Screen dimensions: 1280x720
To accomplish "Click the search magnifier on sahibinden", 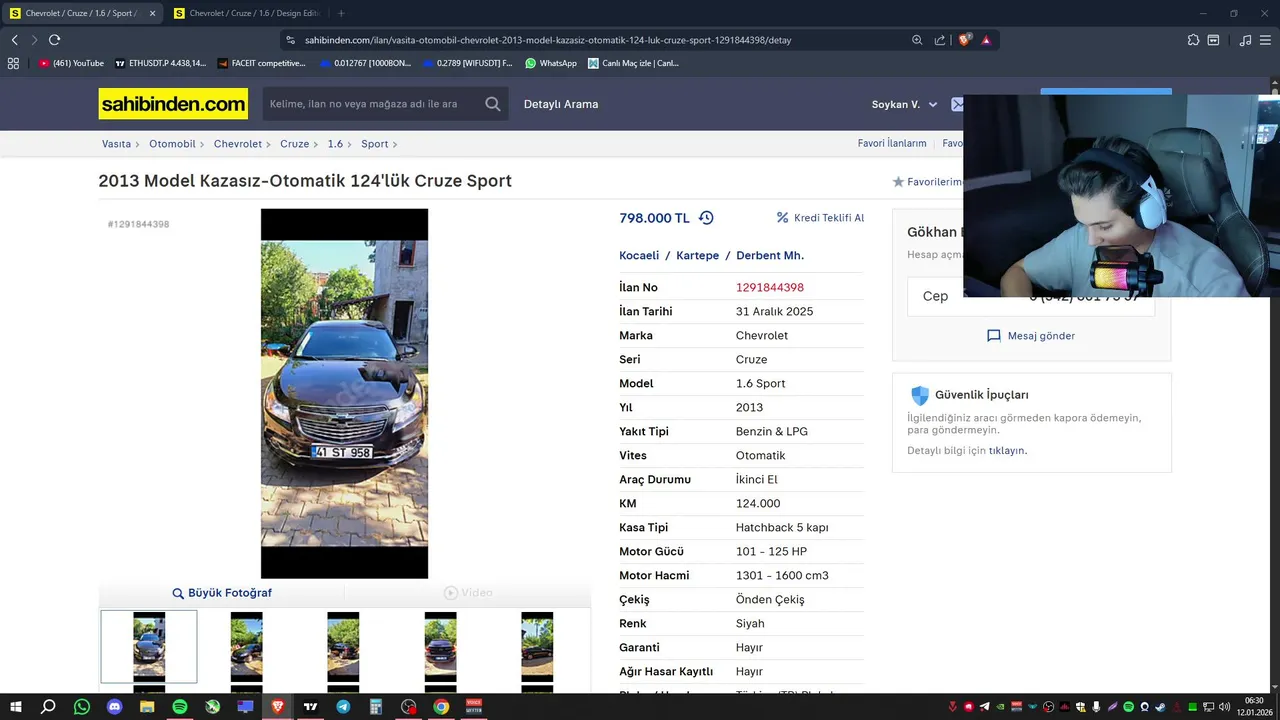I will click(x=493, y=104).
